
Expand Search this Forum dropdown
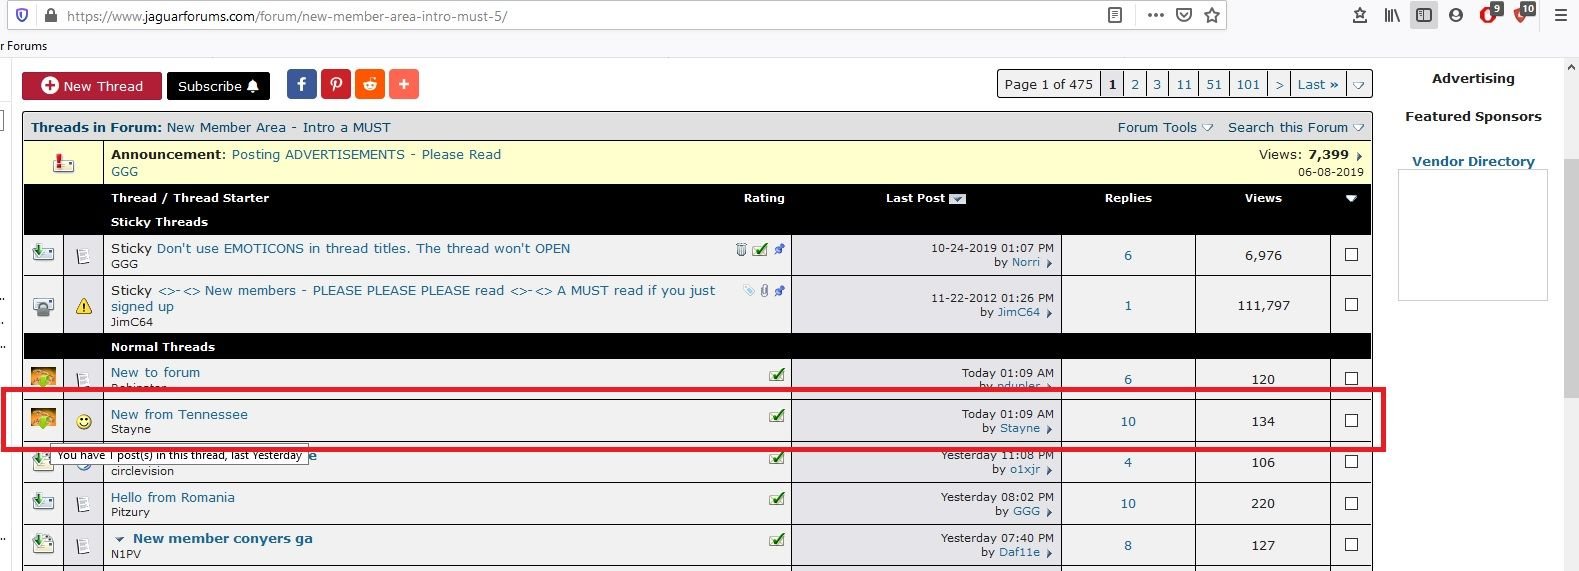[1295, 127]
